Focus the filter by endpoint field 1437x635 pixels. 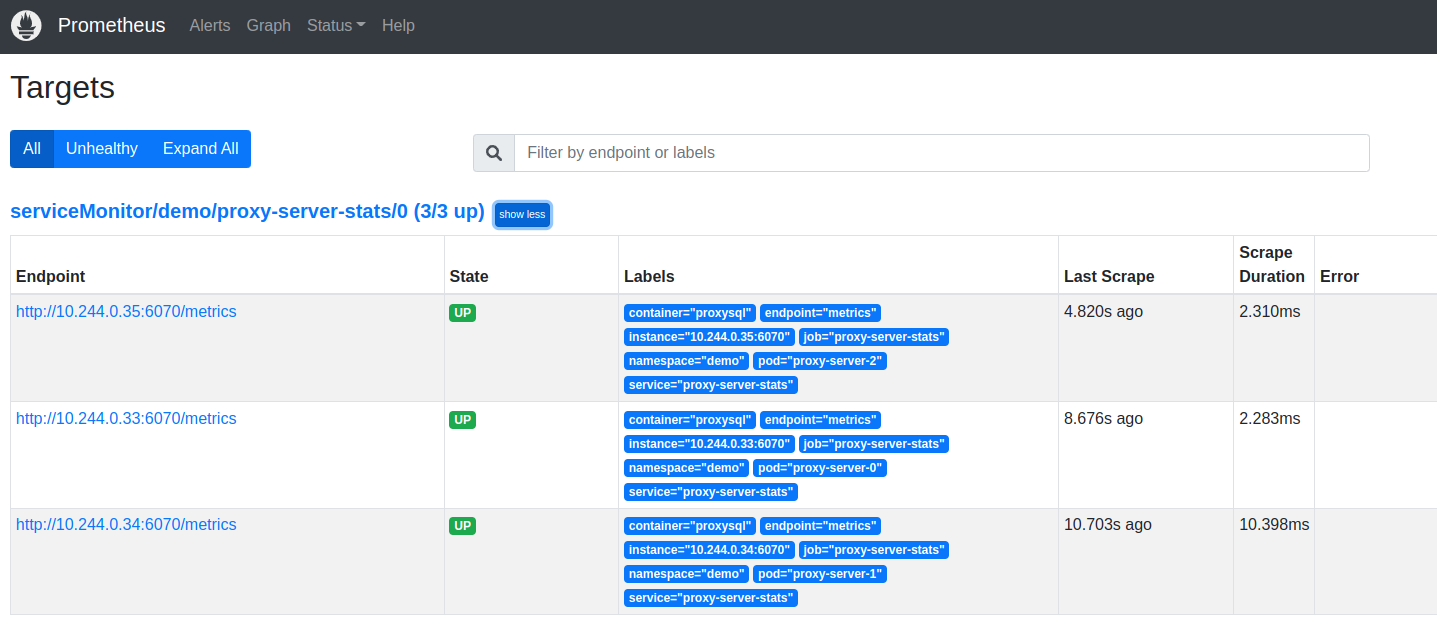tap(940, 153)
